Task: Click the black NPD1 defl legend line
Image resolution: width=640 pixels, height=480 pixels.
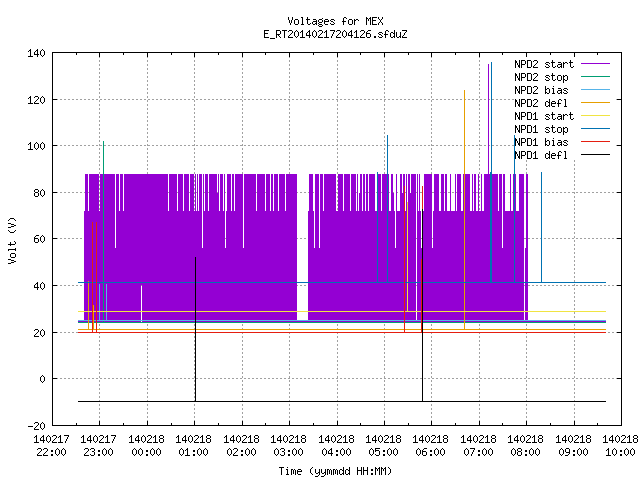Action: (595, 155)
